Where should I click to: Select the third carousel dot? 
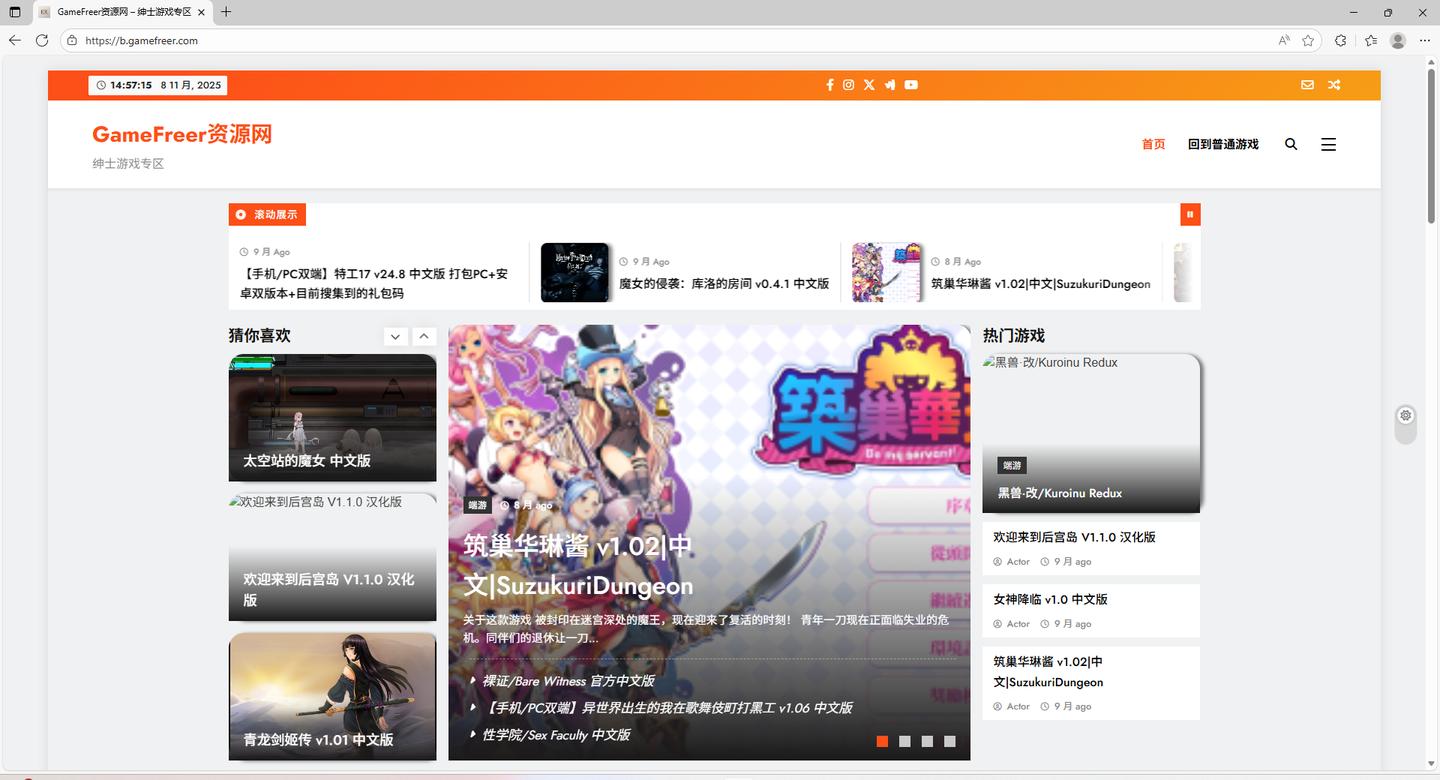(x=927, y=741)
